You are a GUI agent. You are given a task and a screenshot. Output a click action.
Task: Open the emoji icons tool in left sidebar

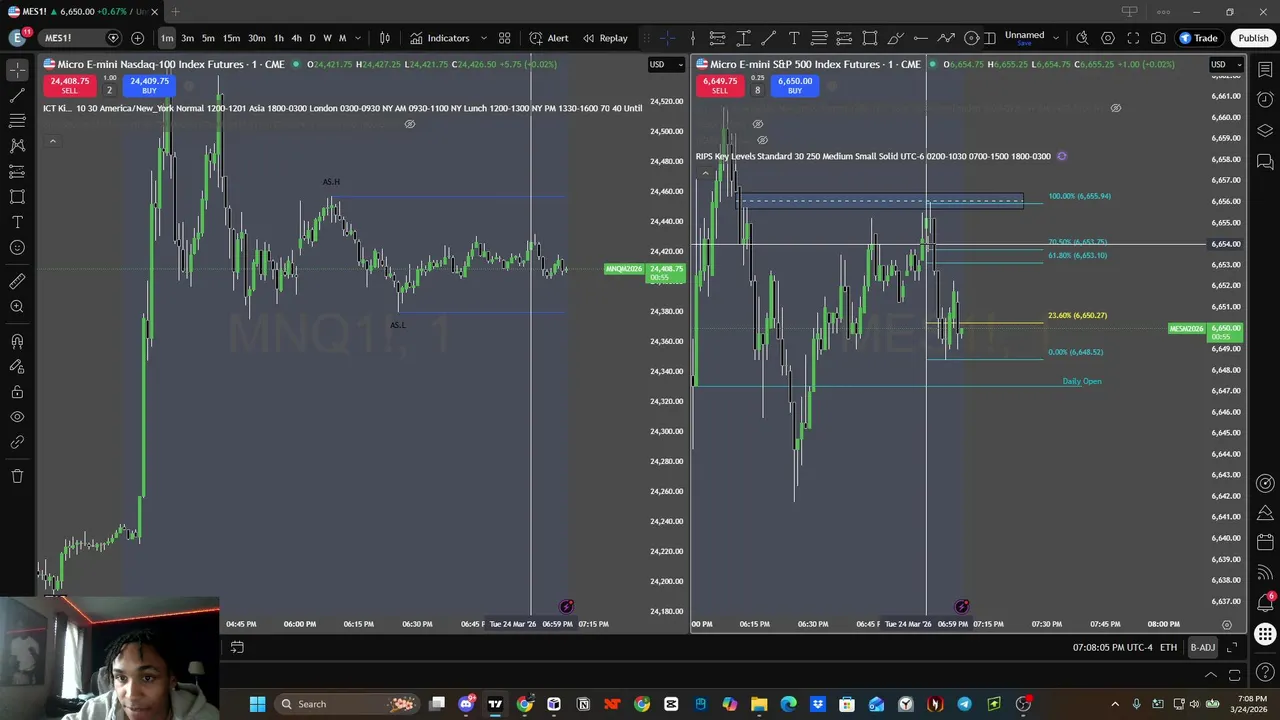17,248
